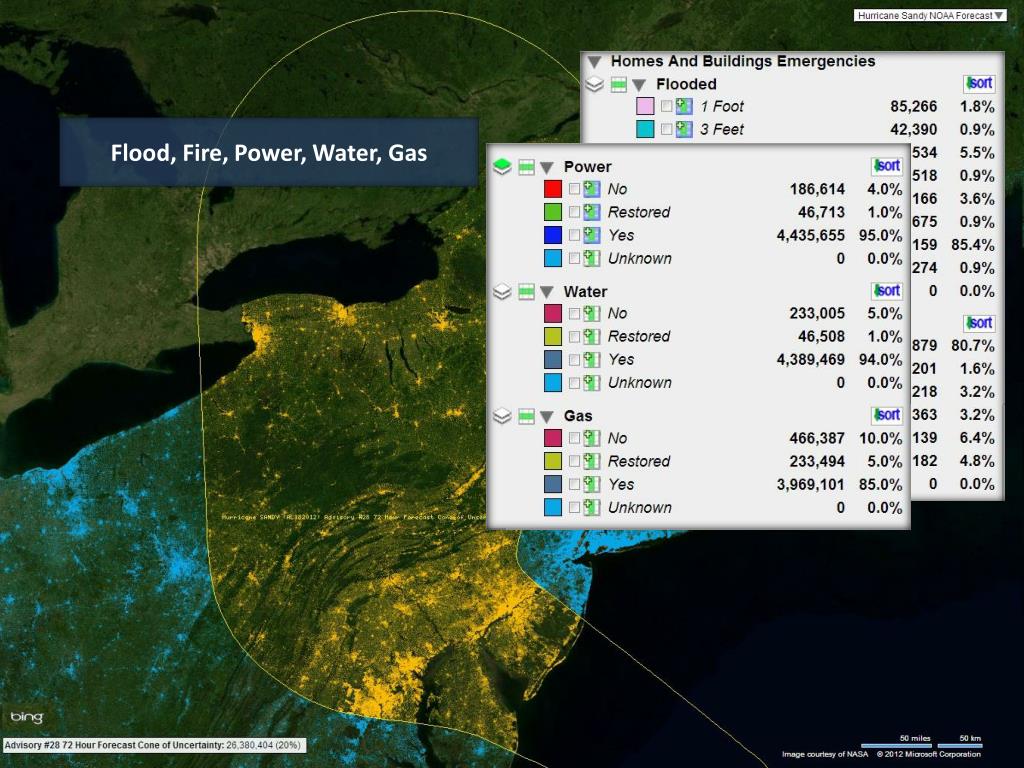The height and width of the screenshot is (768, 1024).
Task: Click the Power group heading label
Action: [x=588, y=167]
